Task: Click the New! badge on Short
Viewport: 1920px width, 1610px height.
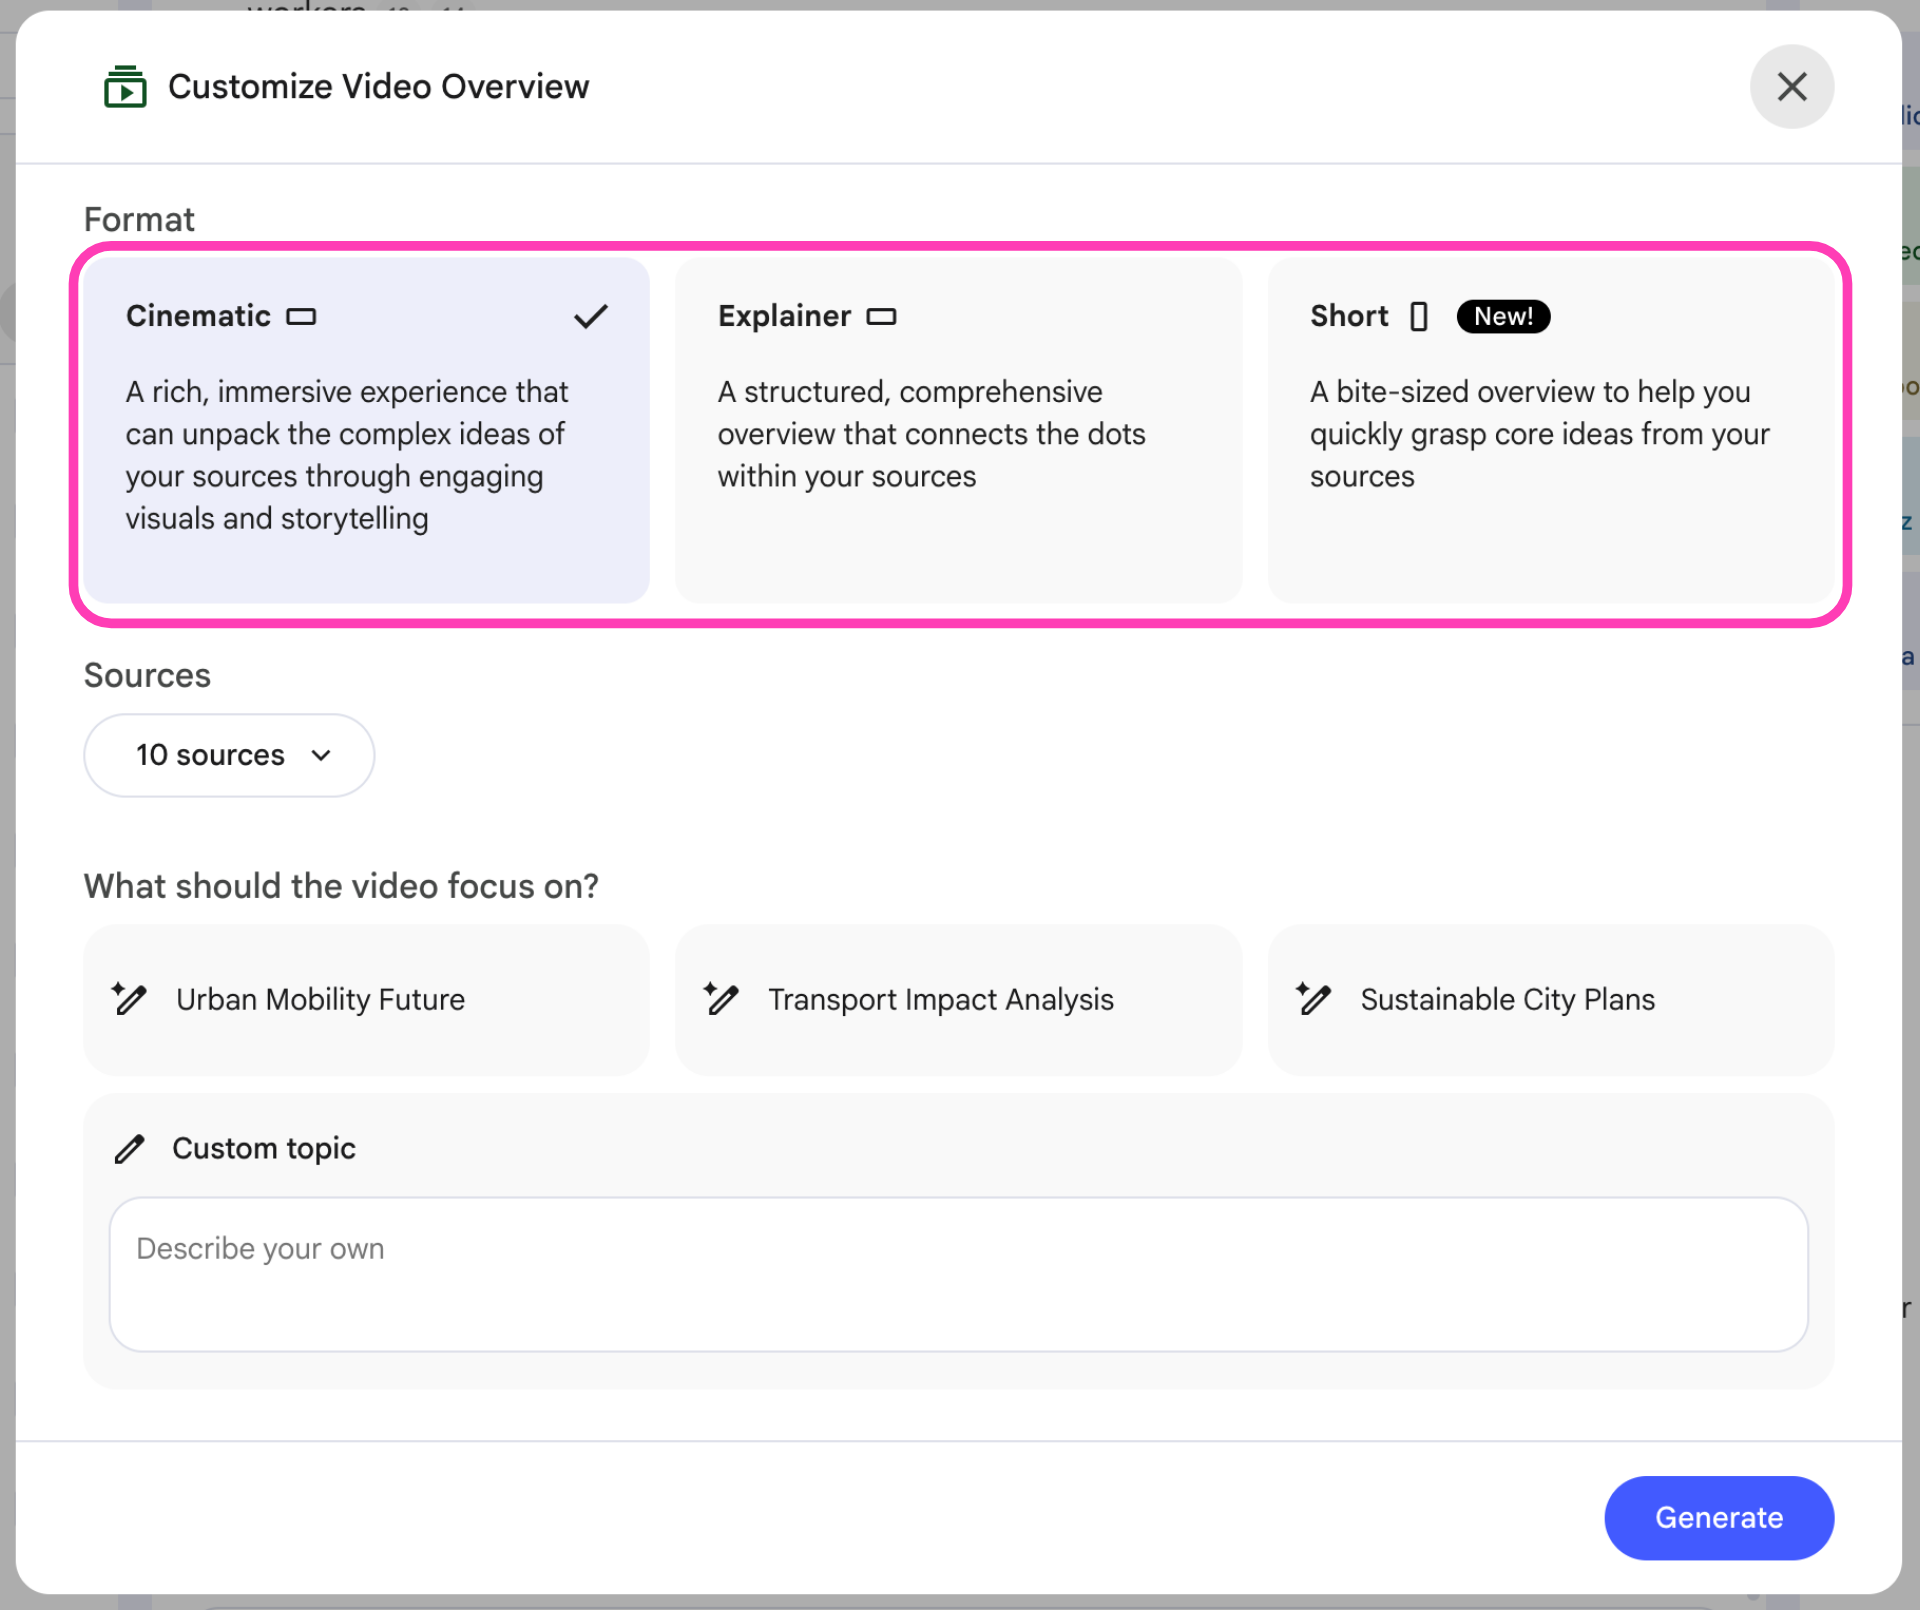Action: pos(1503,316)
